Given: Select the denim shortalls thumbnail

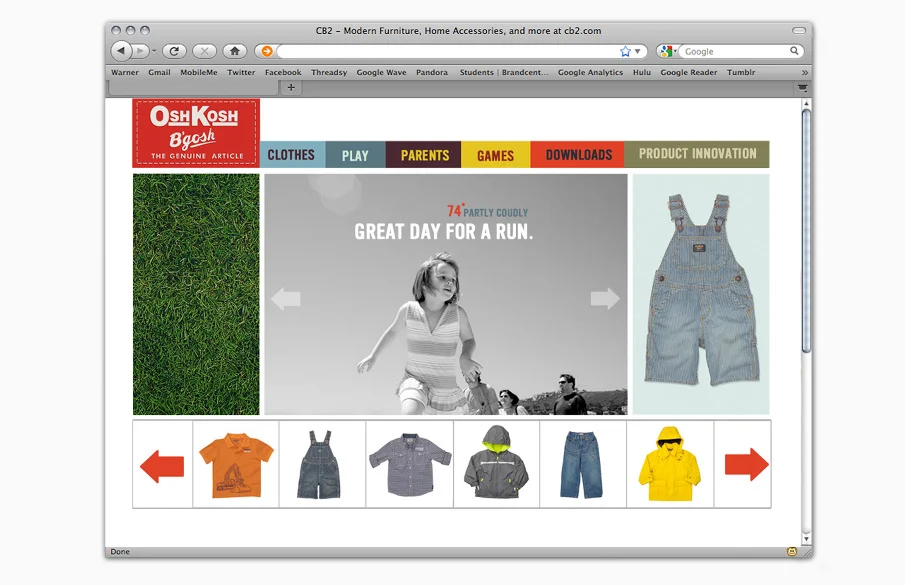Looking at the screenshot, I should (319, 464).
